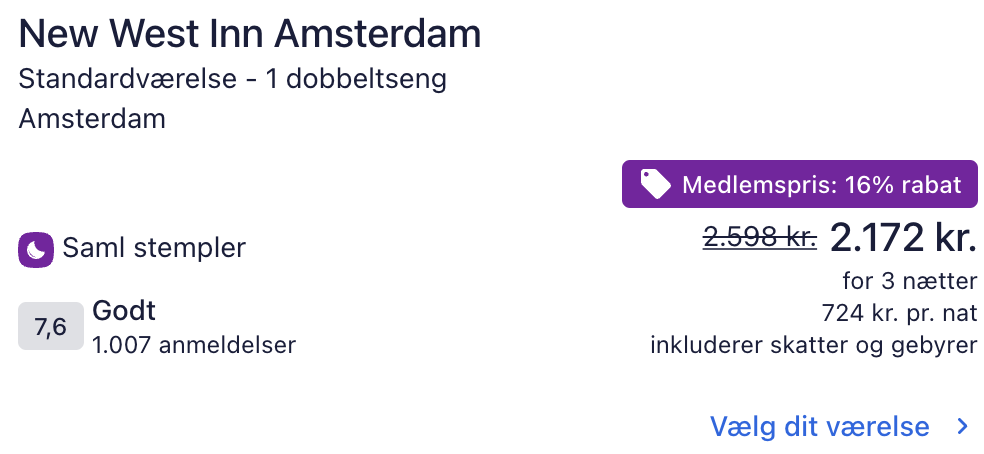Open the 1.007 anmeldelser reviews text
Screen dimensions: 984x454
click(x=194, y=346)
